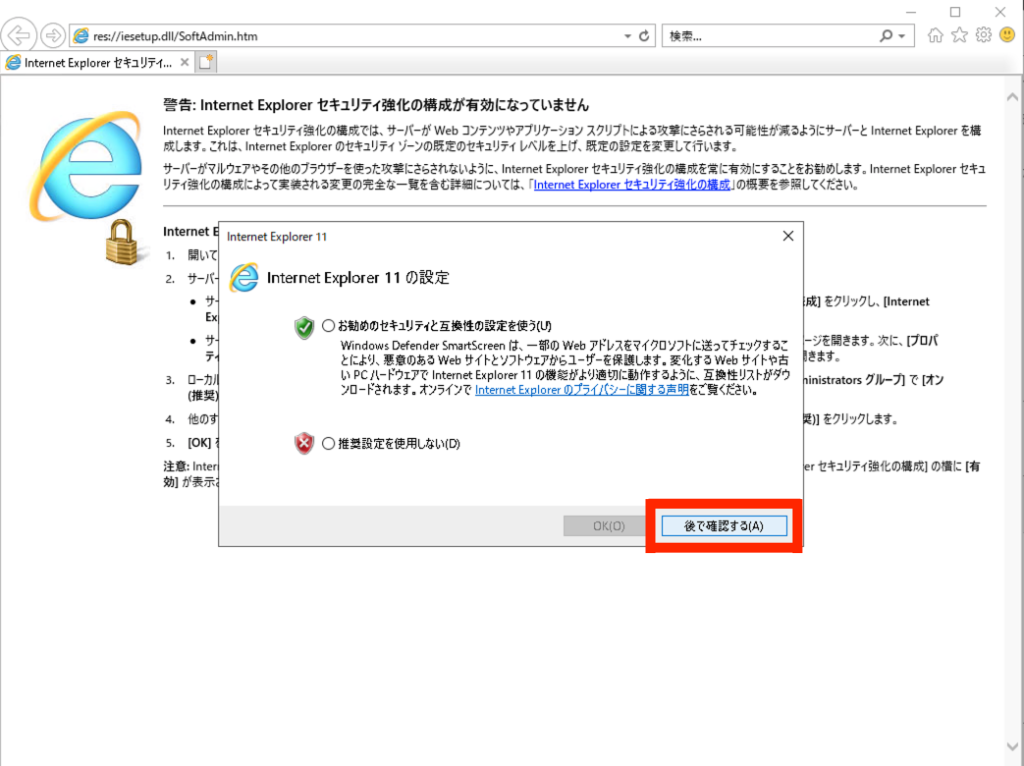Open the Home page via the house icon
The width and height of the screenshot is (1024, 766).
[936, 35]
